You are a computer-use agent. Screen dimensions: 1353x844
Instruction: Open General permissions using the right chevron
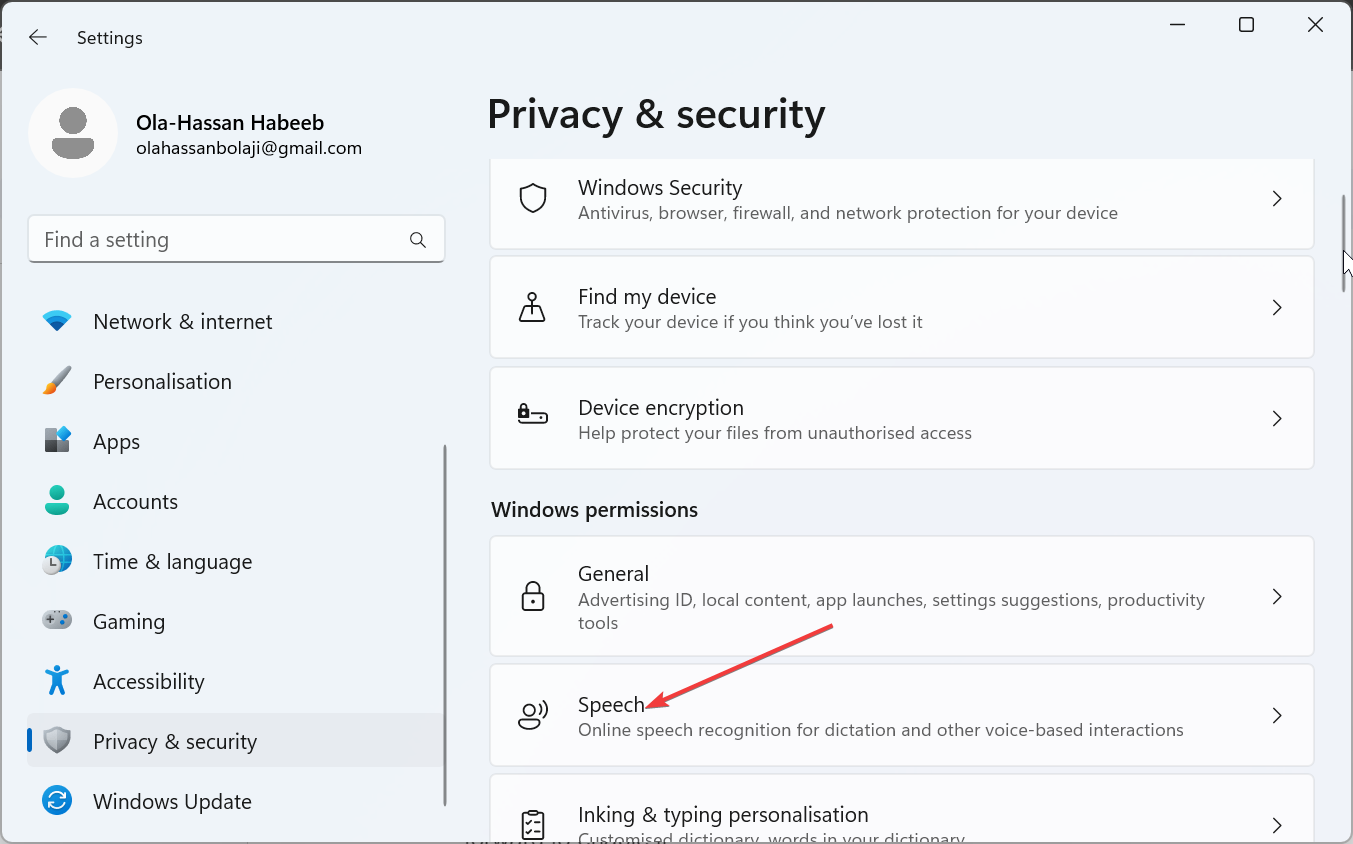[1277, 596]
